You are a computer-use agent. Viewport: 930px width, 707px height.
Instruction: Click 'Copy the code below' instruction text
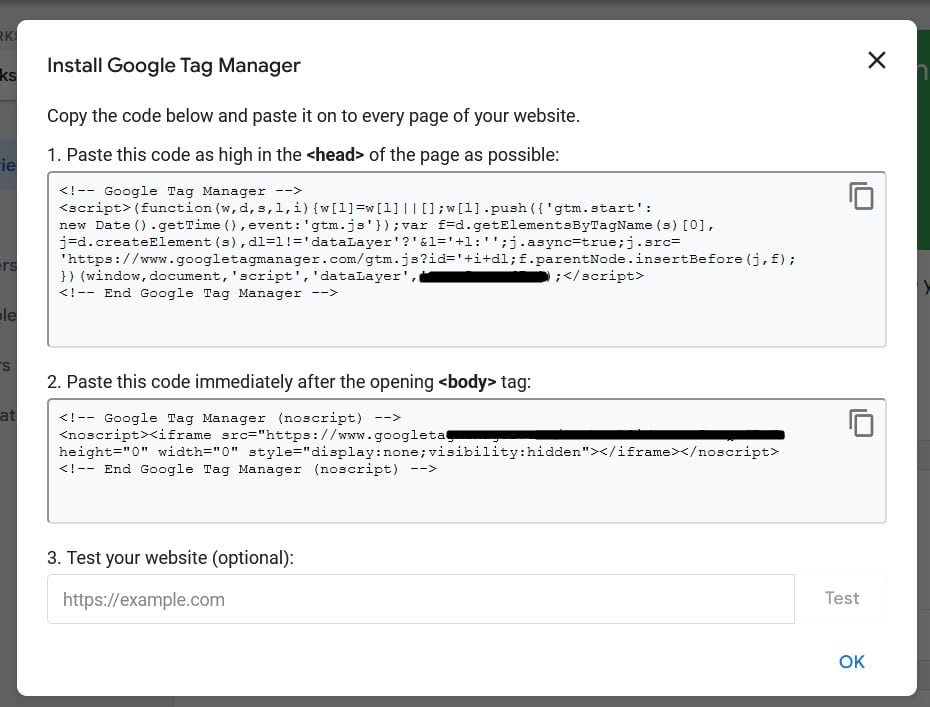[313, 116]
